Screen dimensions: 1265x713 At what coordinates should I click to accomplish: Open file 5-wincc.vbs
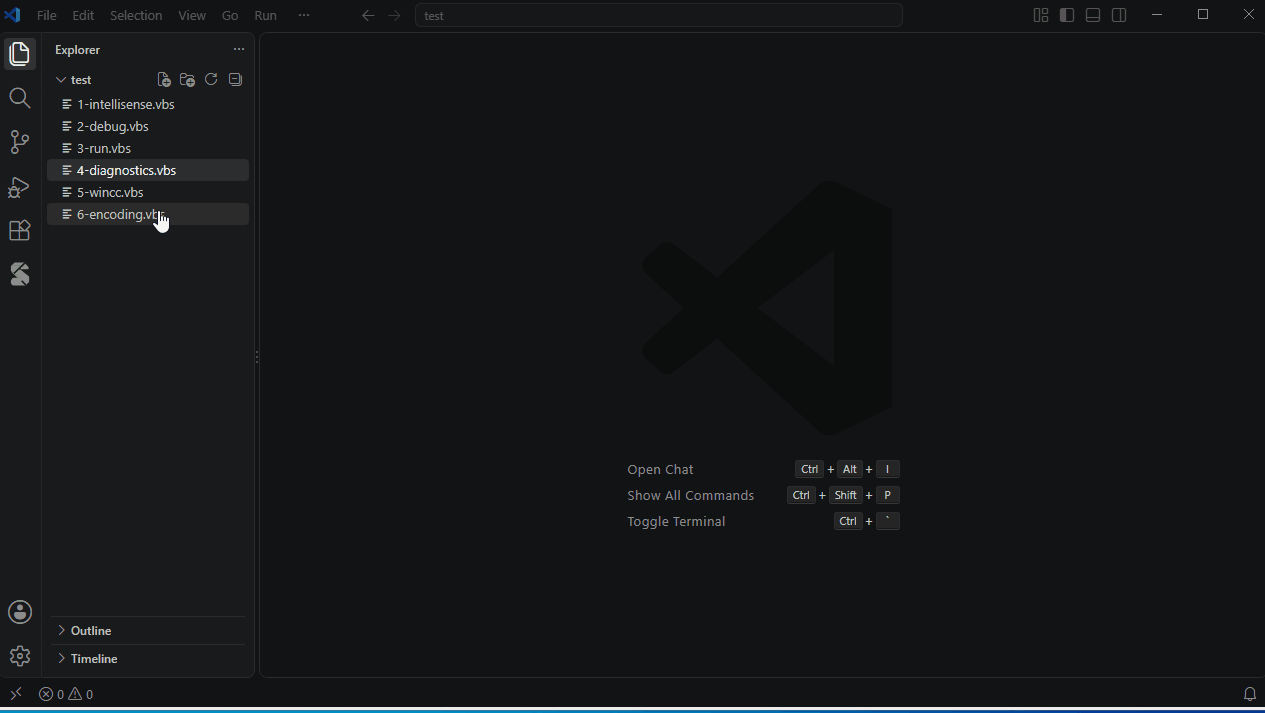[x=148, y=192]
